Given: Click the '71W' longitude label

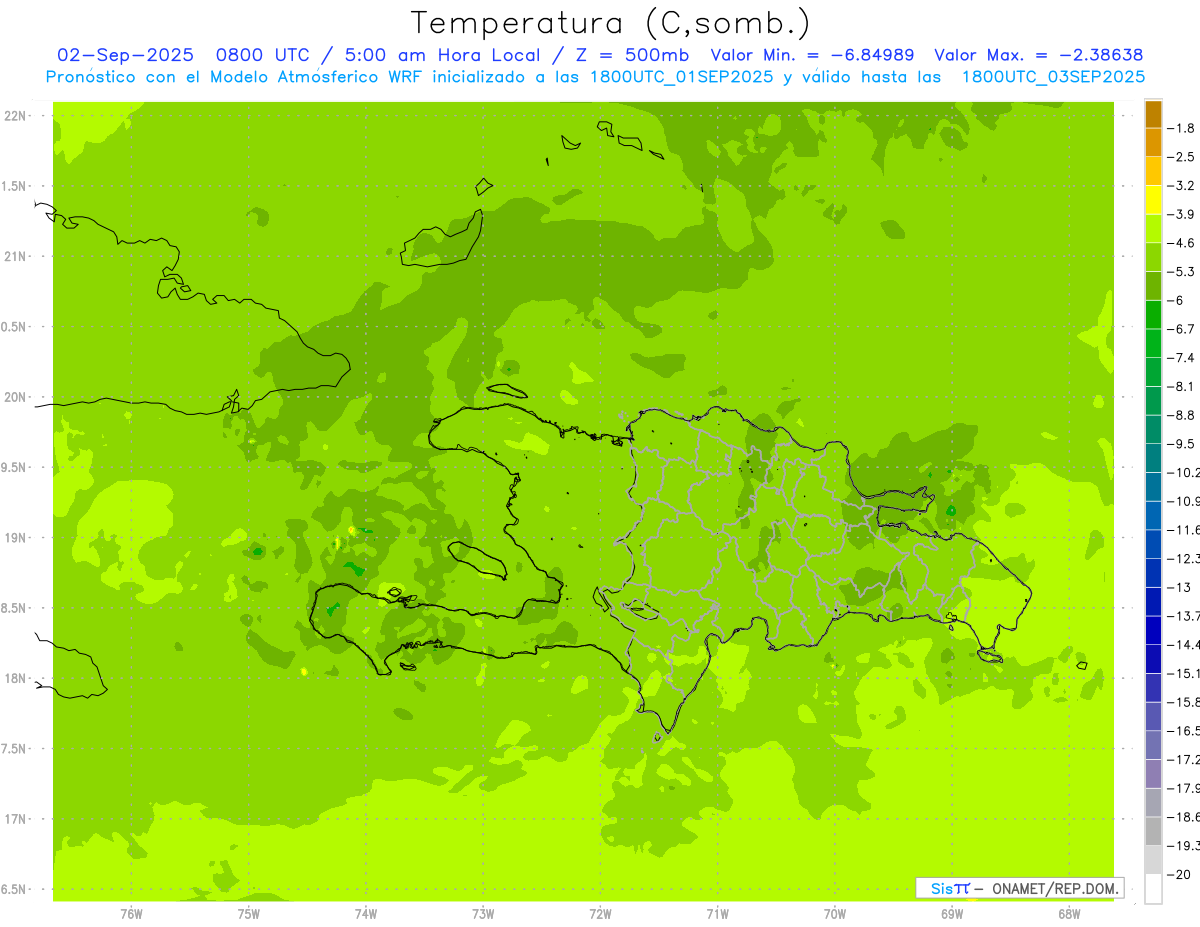Looking at the screenshot, I should (x=717, y=914).
